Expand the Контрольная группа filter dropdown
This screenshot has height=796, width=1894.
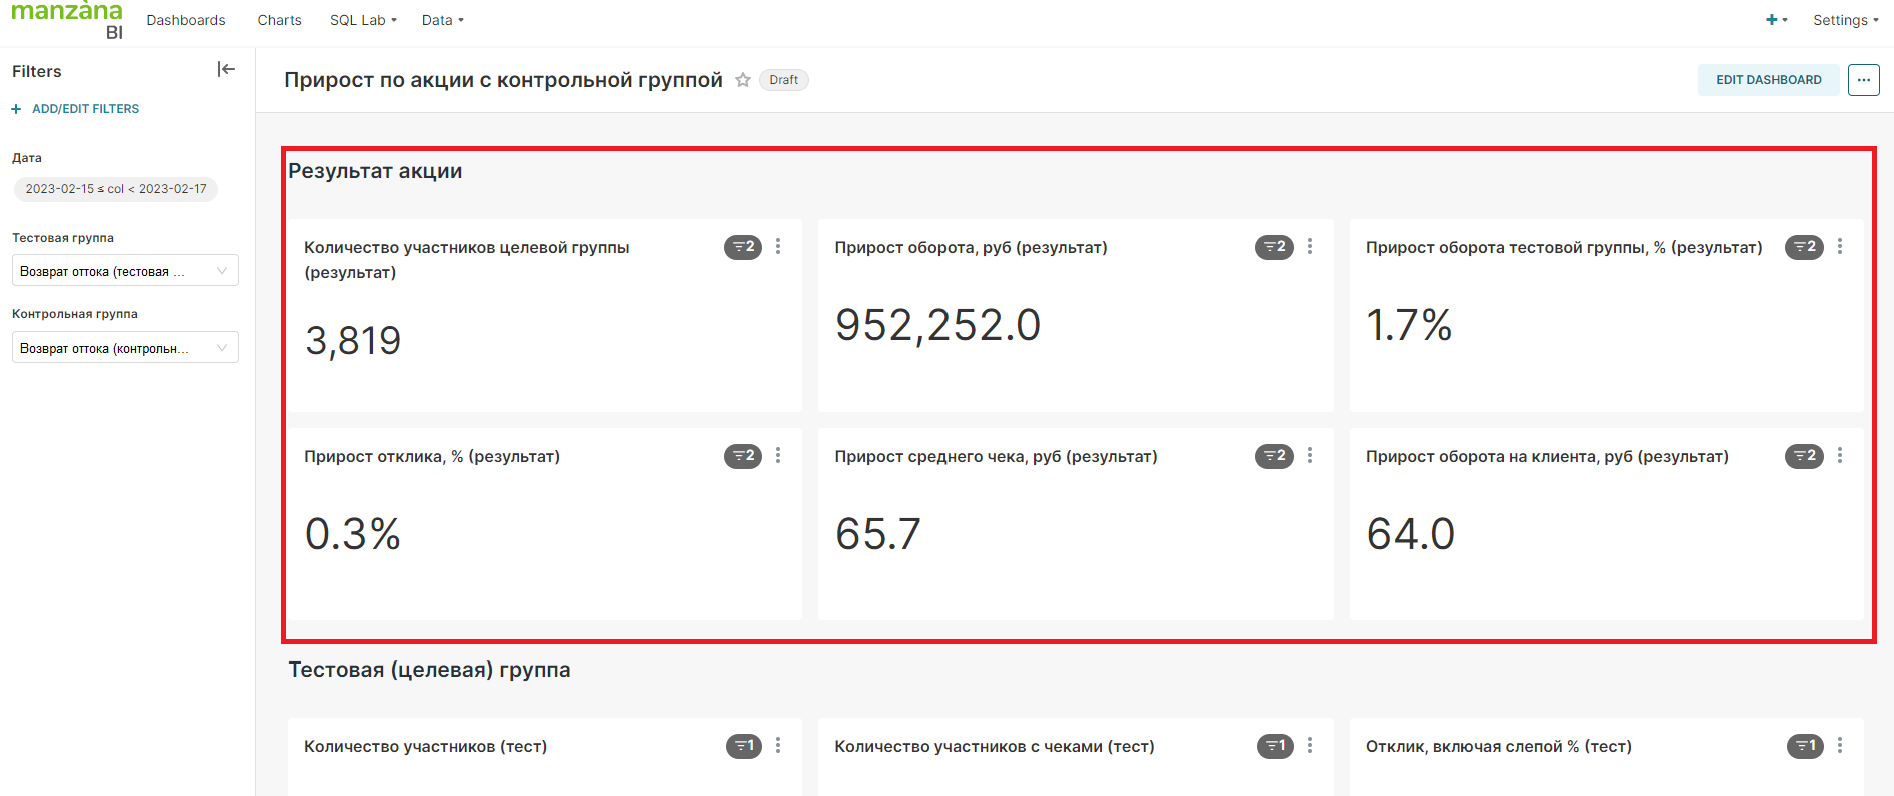(125, 348)
